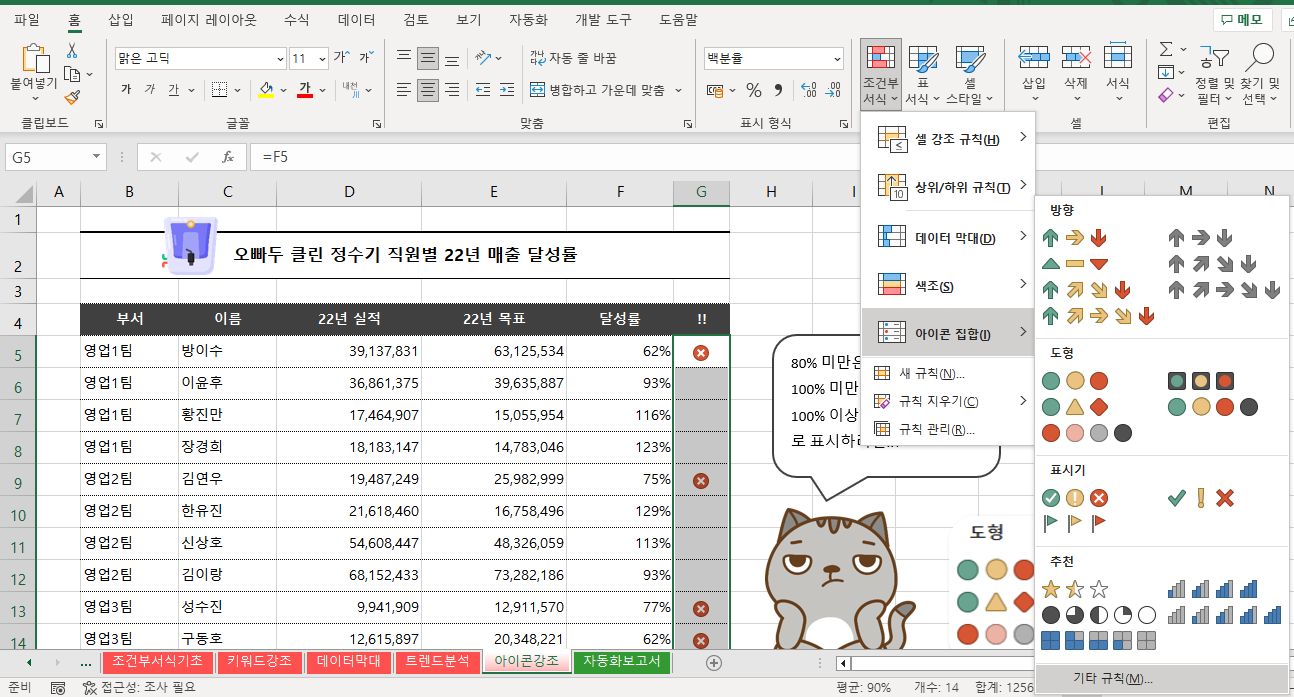
Task: Select 데이터 막대 menu item
Action: point(948,238)
